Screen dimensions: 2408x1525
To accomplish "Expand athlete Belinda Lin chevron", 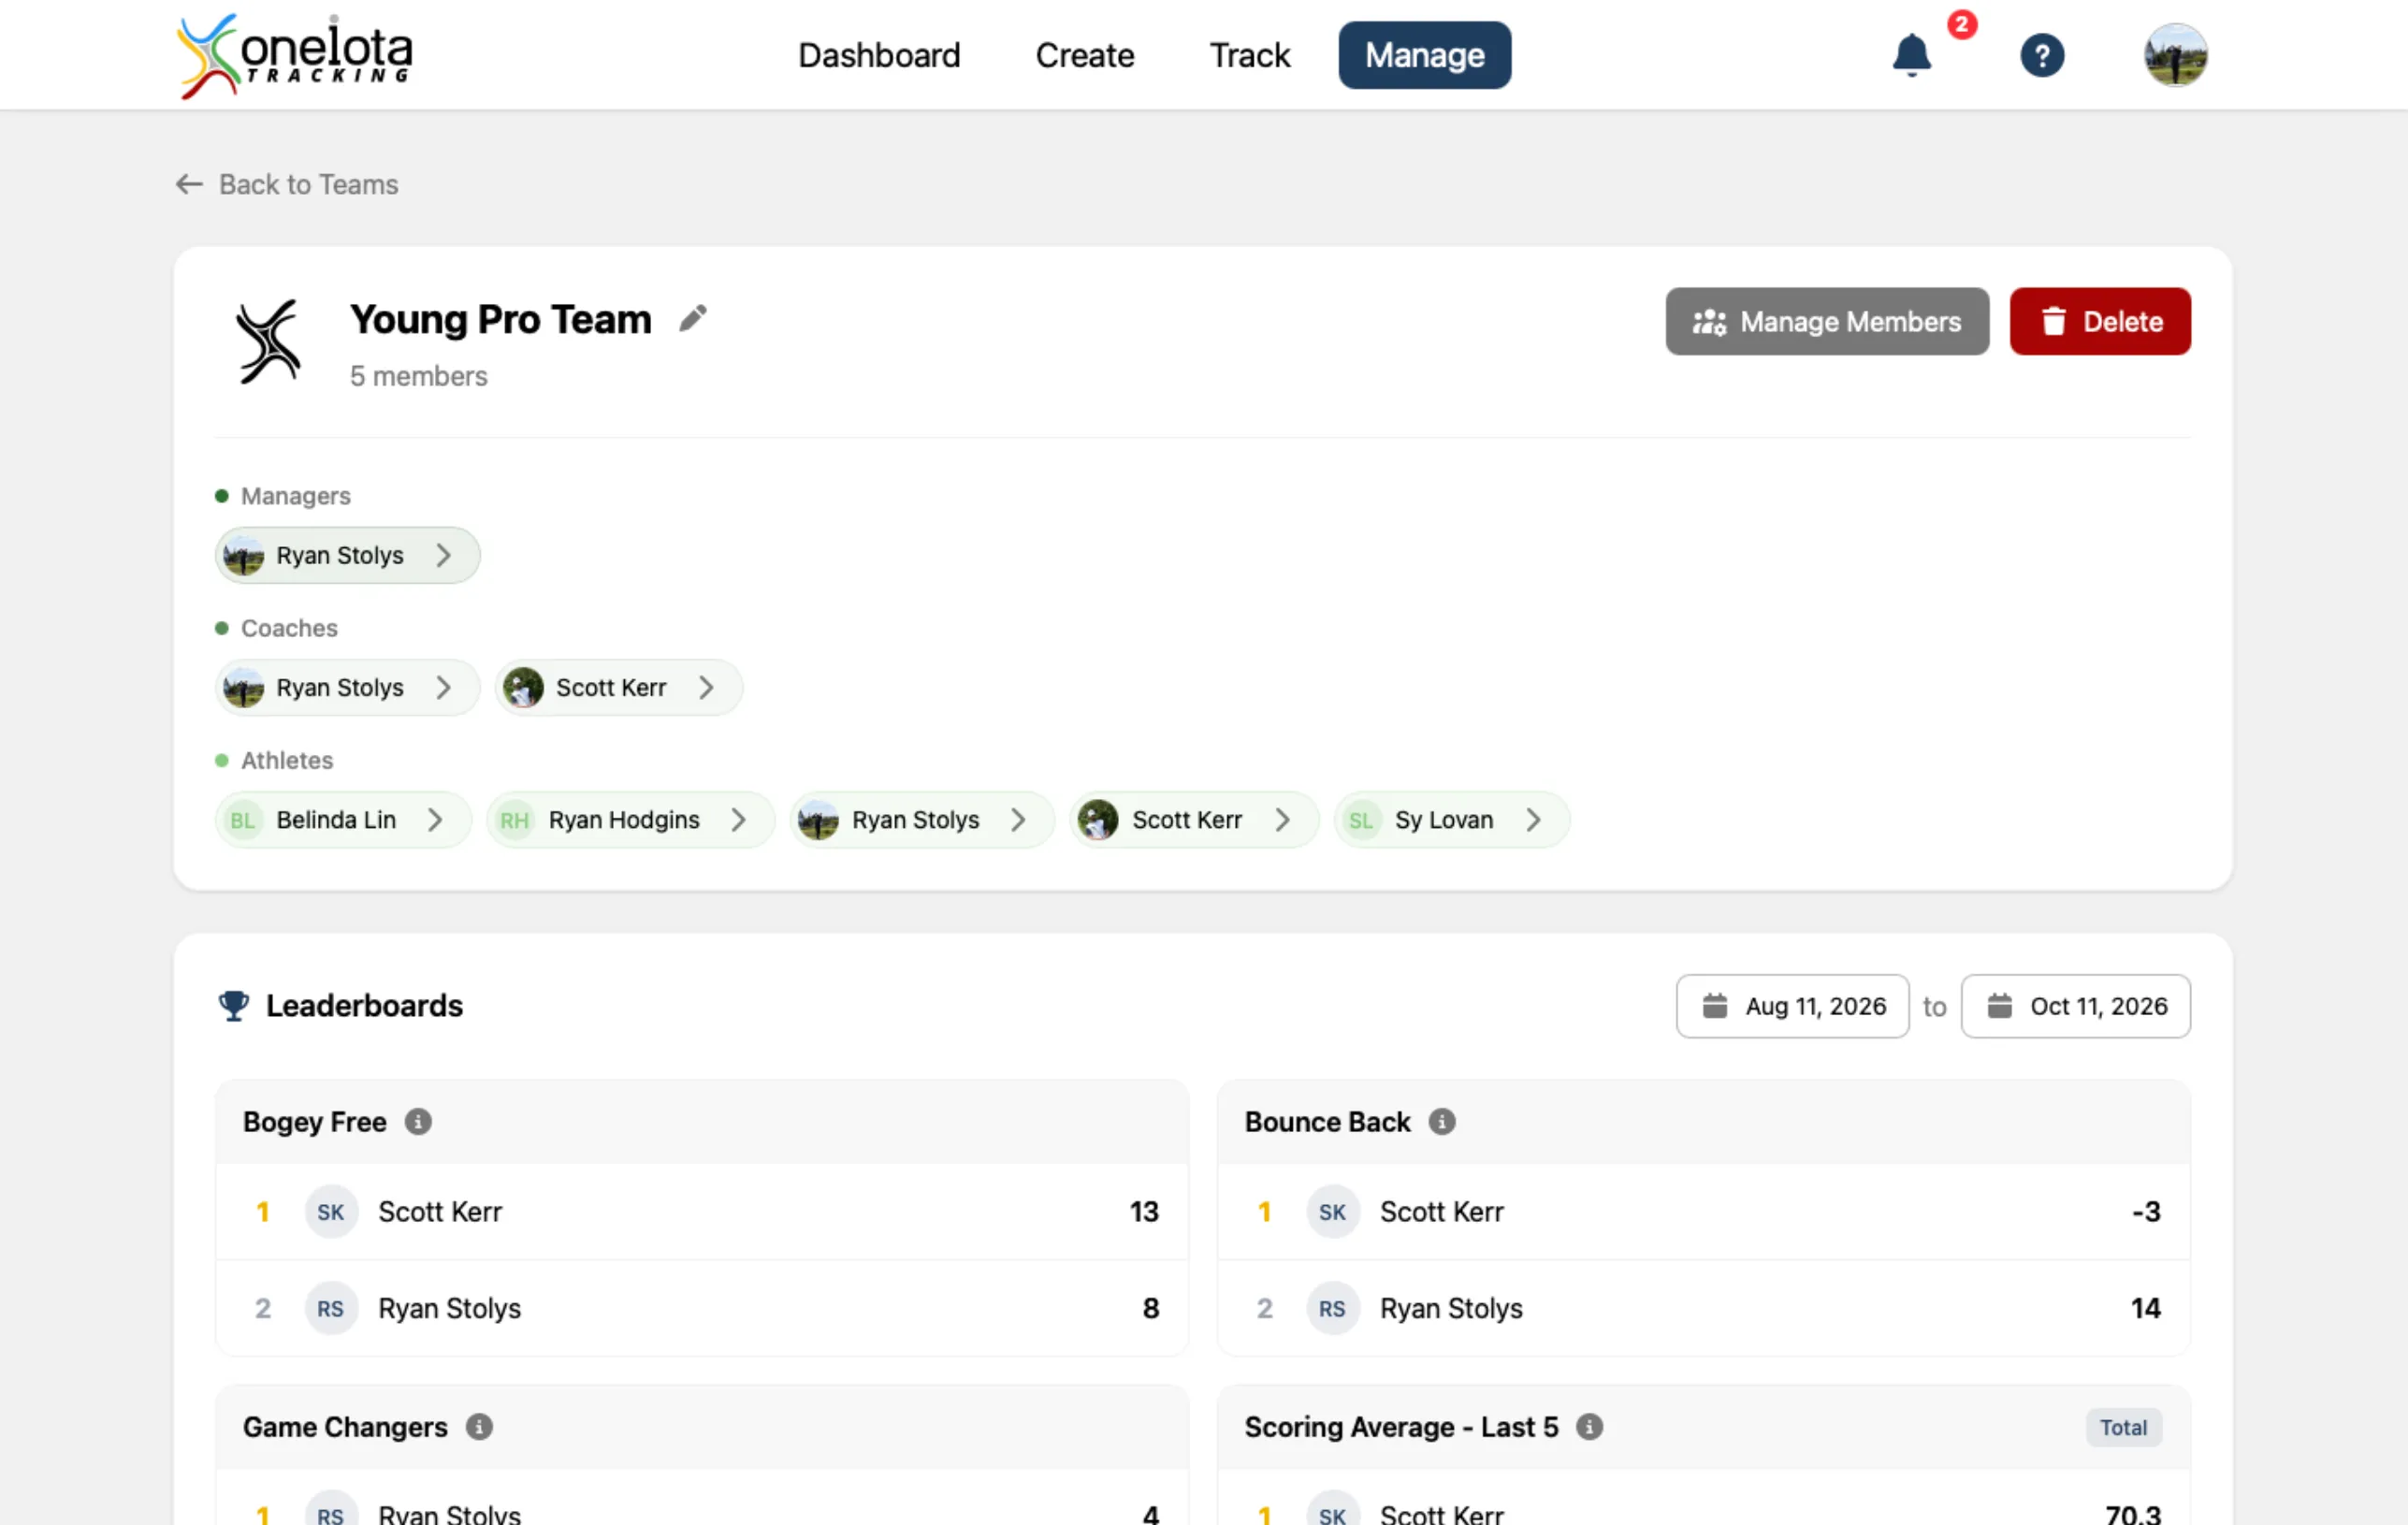I will coord(435,820).
